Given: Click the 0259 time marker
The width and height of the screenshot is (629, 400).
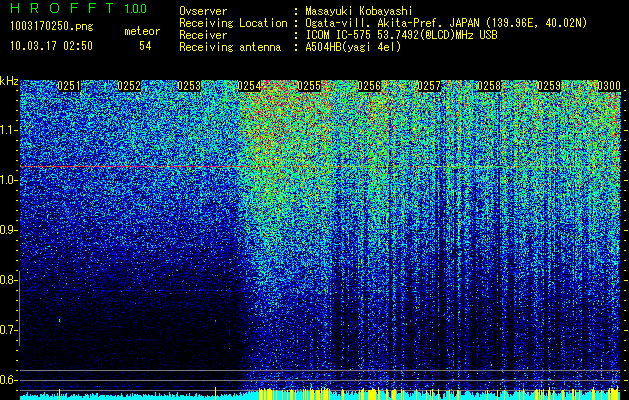Looking at the screenshot, I should pyautogui.click(x=549, y=86).
